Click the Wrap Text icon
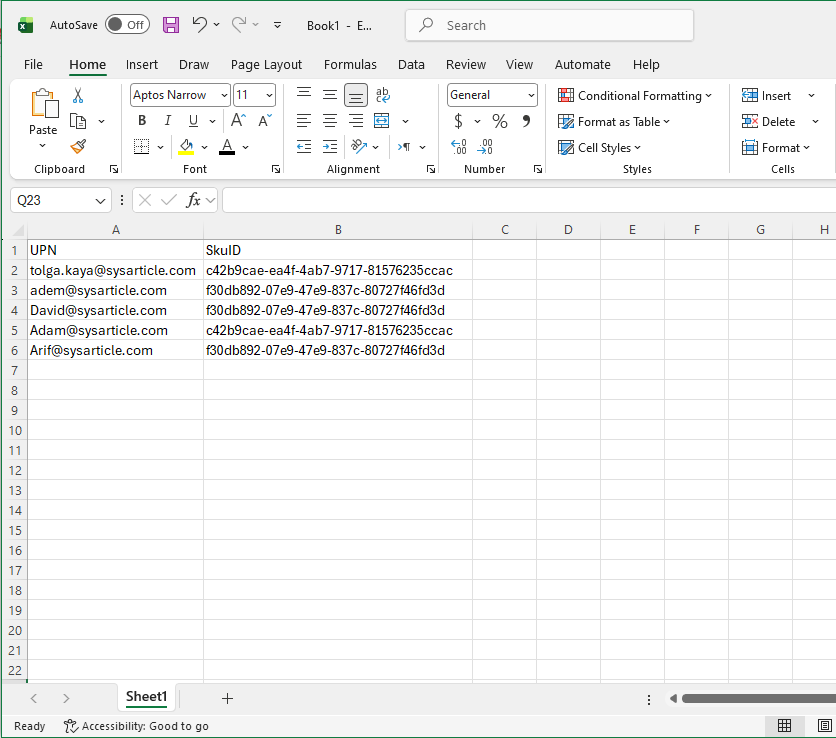Viewport: 836px width, 738px height. click(x=382, y=95)
